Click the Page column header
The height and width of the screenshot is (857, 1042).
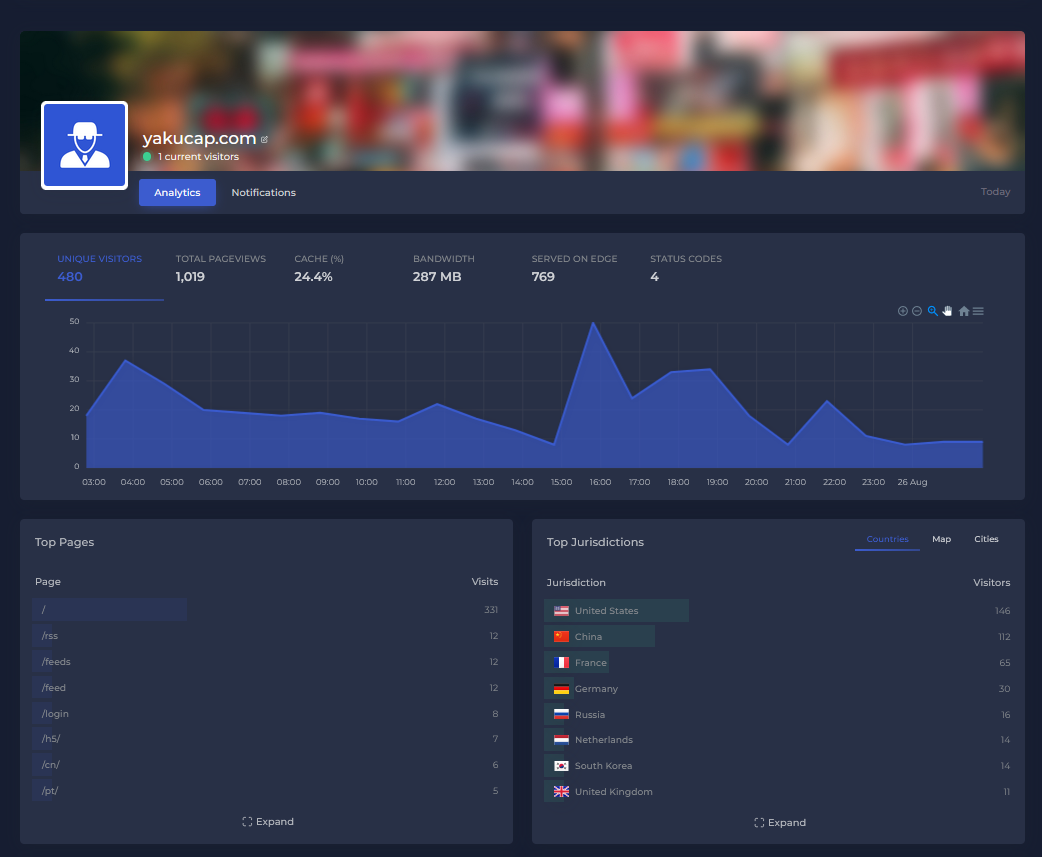[x=48, y=581]
